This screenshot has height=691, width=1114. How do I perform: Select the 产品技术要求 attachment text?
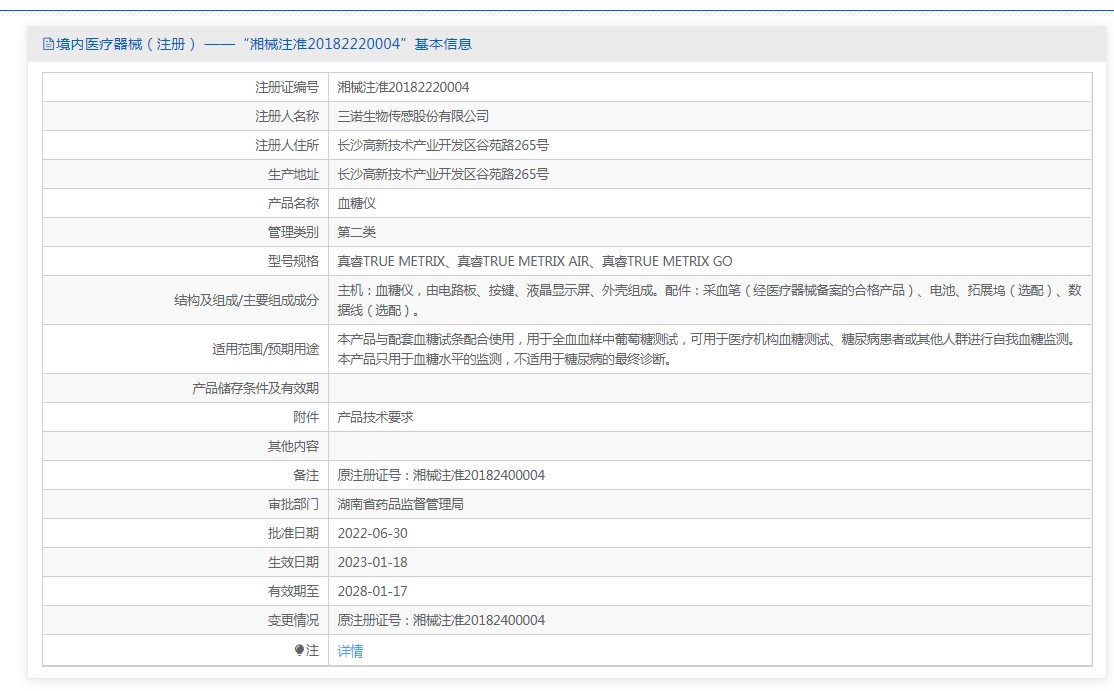point(375,418)
